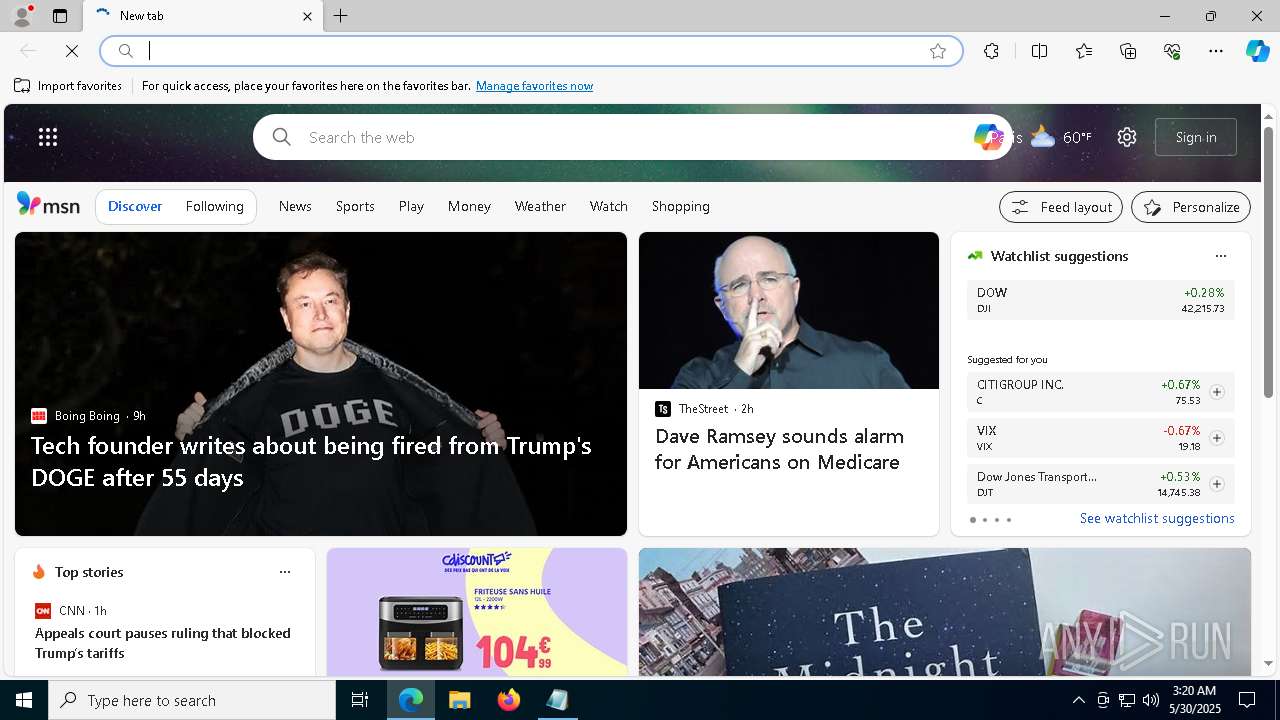Open the Shopping section
This screenshot has height=720, width=1280.
click(x=681, y=206)
